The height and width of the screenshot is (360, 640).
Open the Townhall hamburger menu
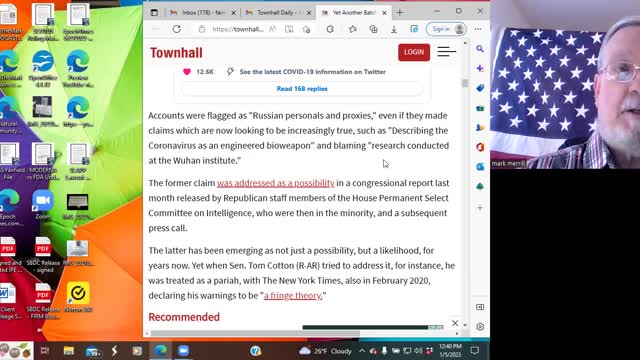[446, 52]
